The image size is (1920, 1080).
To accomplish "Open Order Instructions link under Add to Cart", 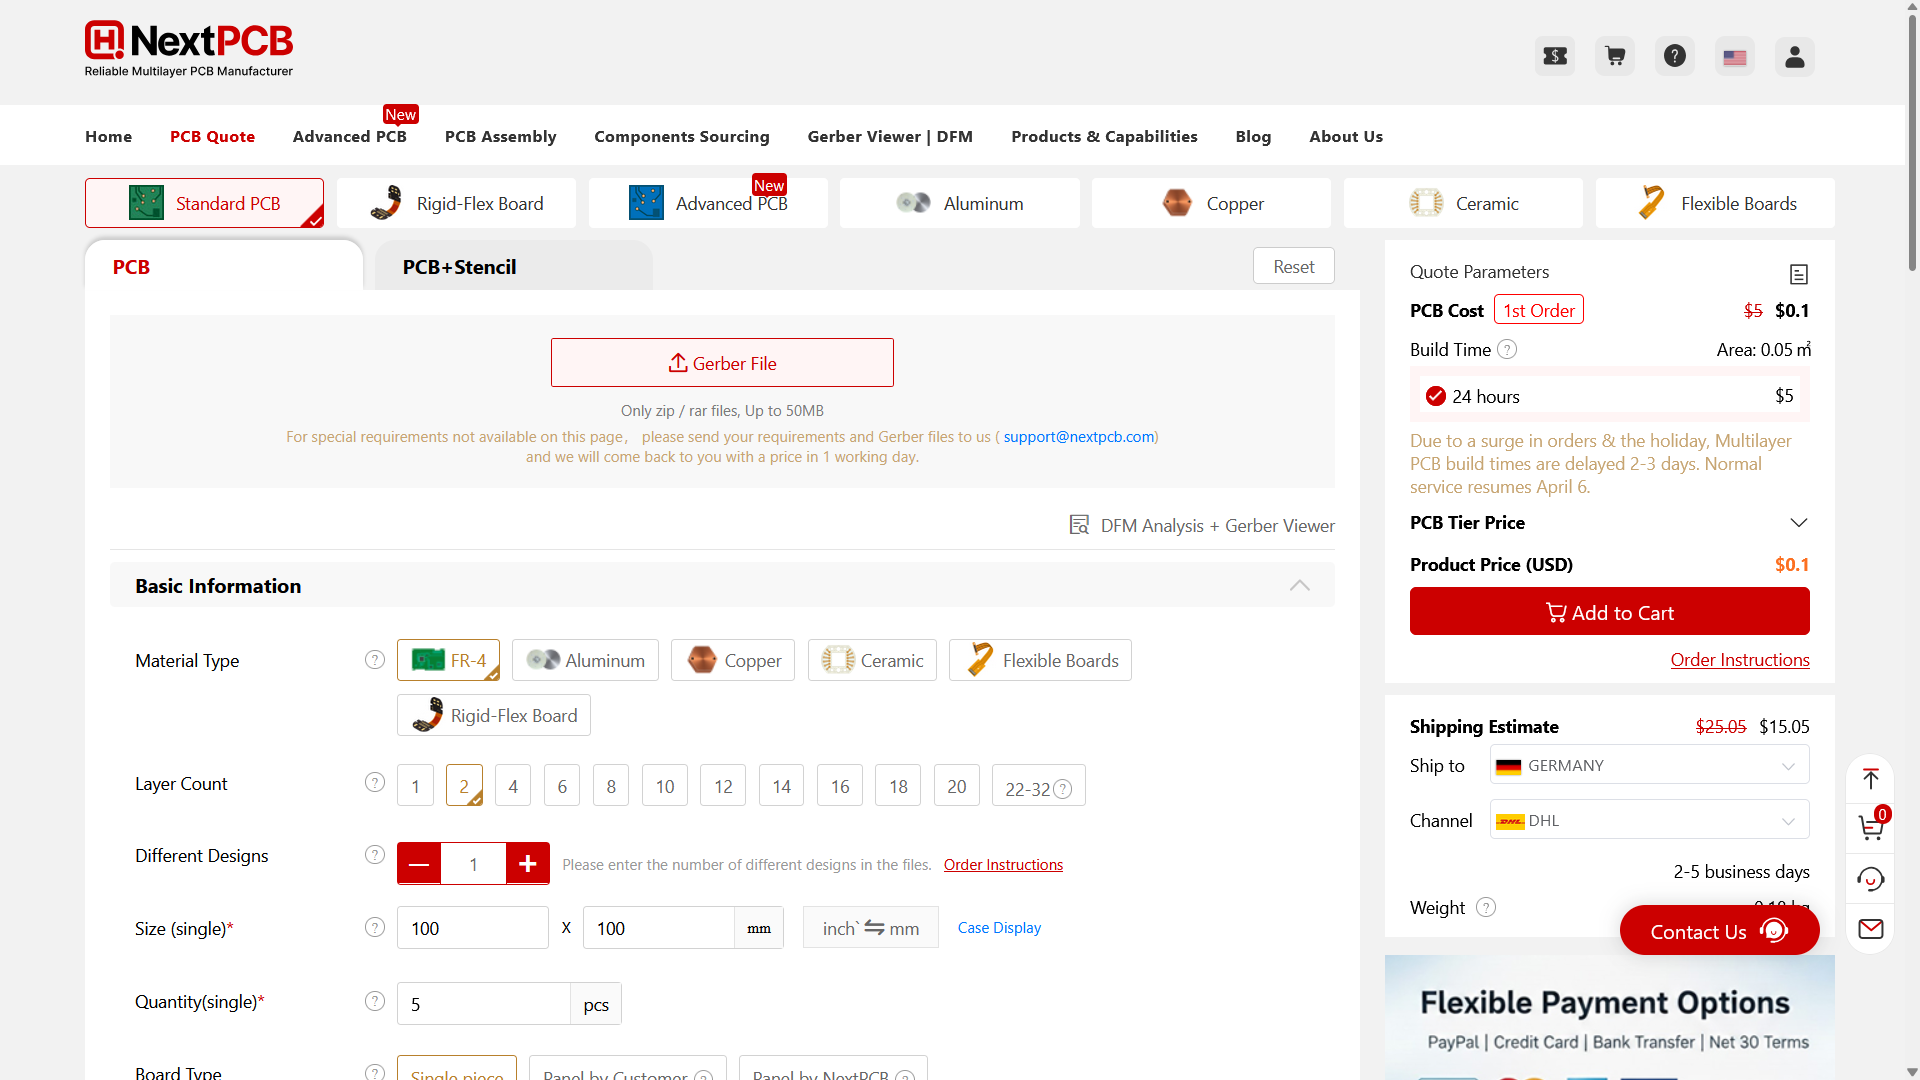I will pos(1740,659).
